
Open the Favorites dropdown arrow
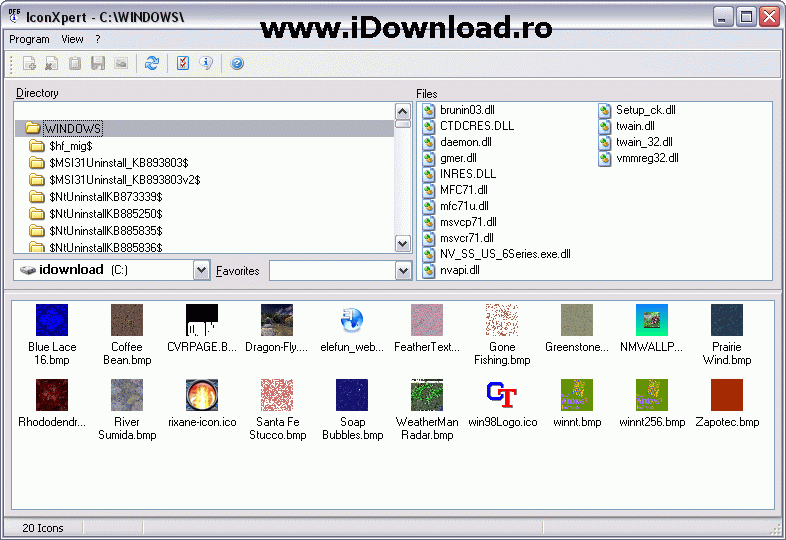(403, 271)
